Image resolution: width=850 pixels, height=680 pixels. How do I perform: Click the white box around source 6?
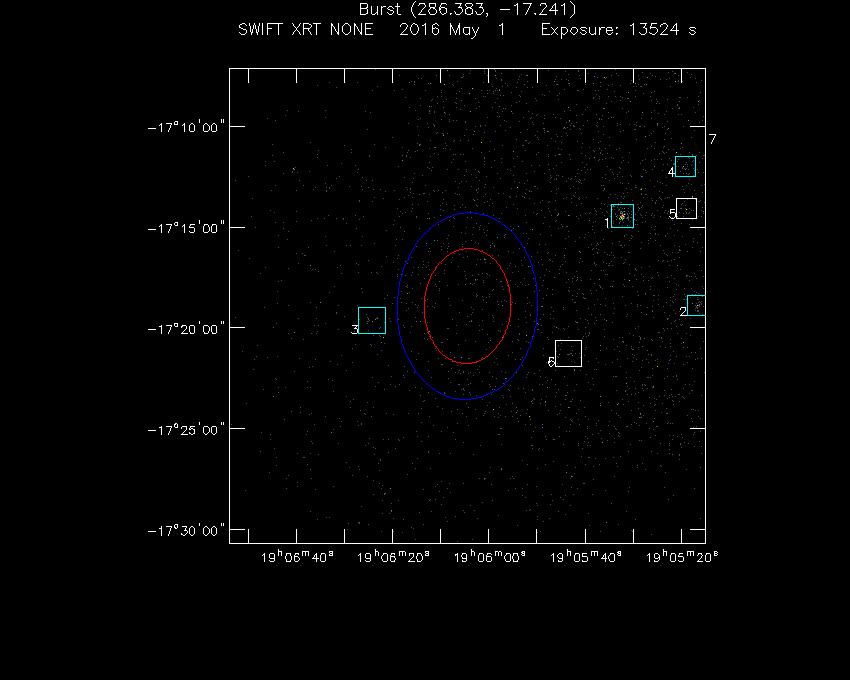point(569,354)
